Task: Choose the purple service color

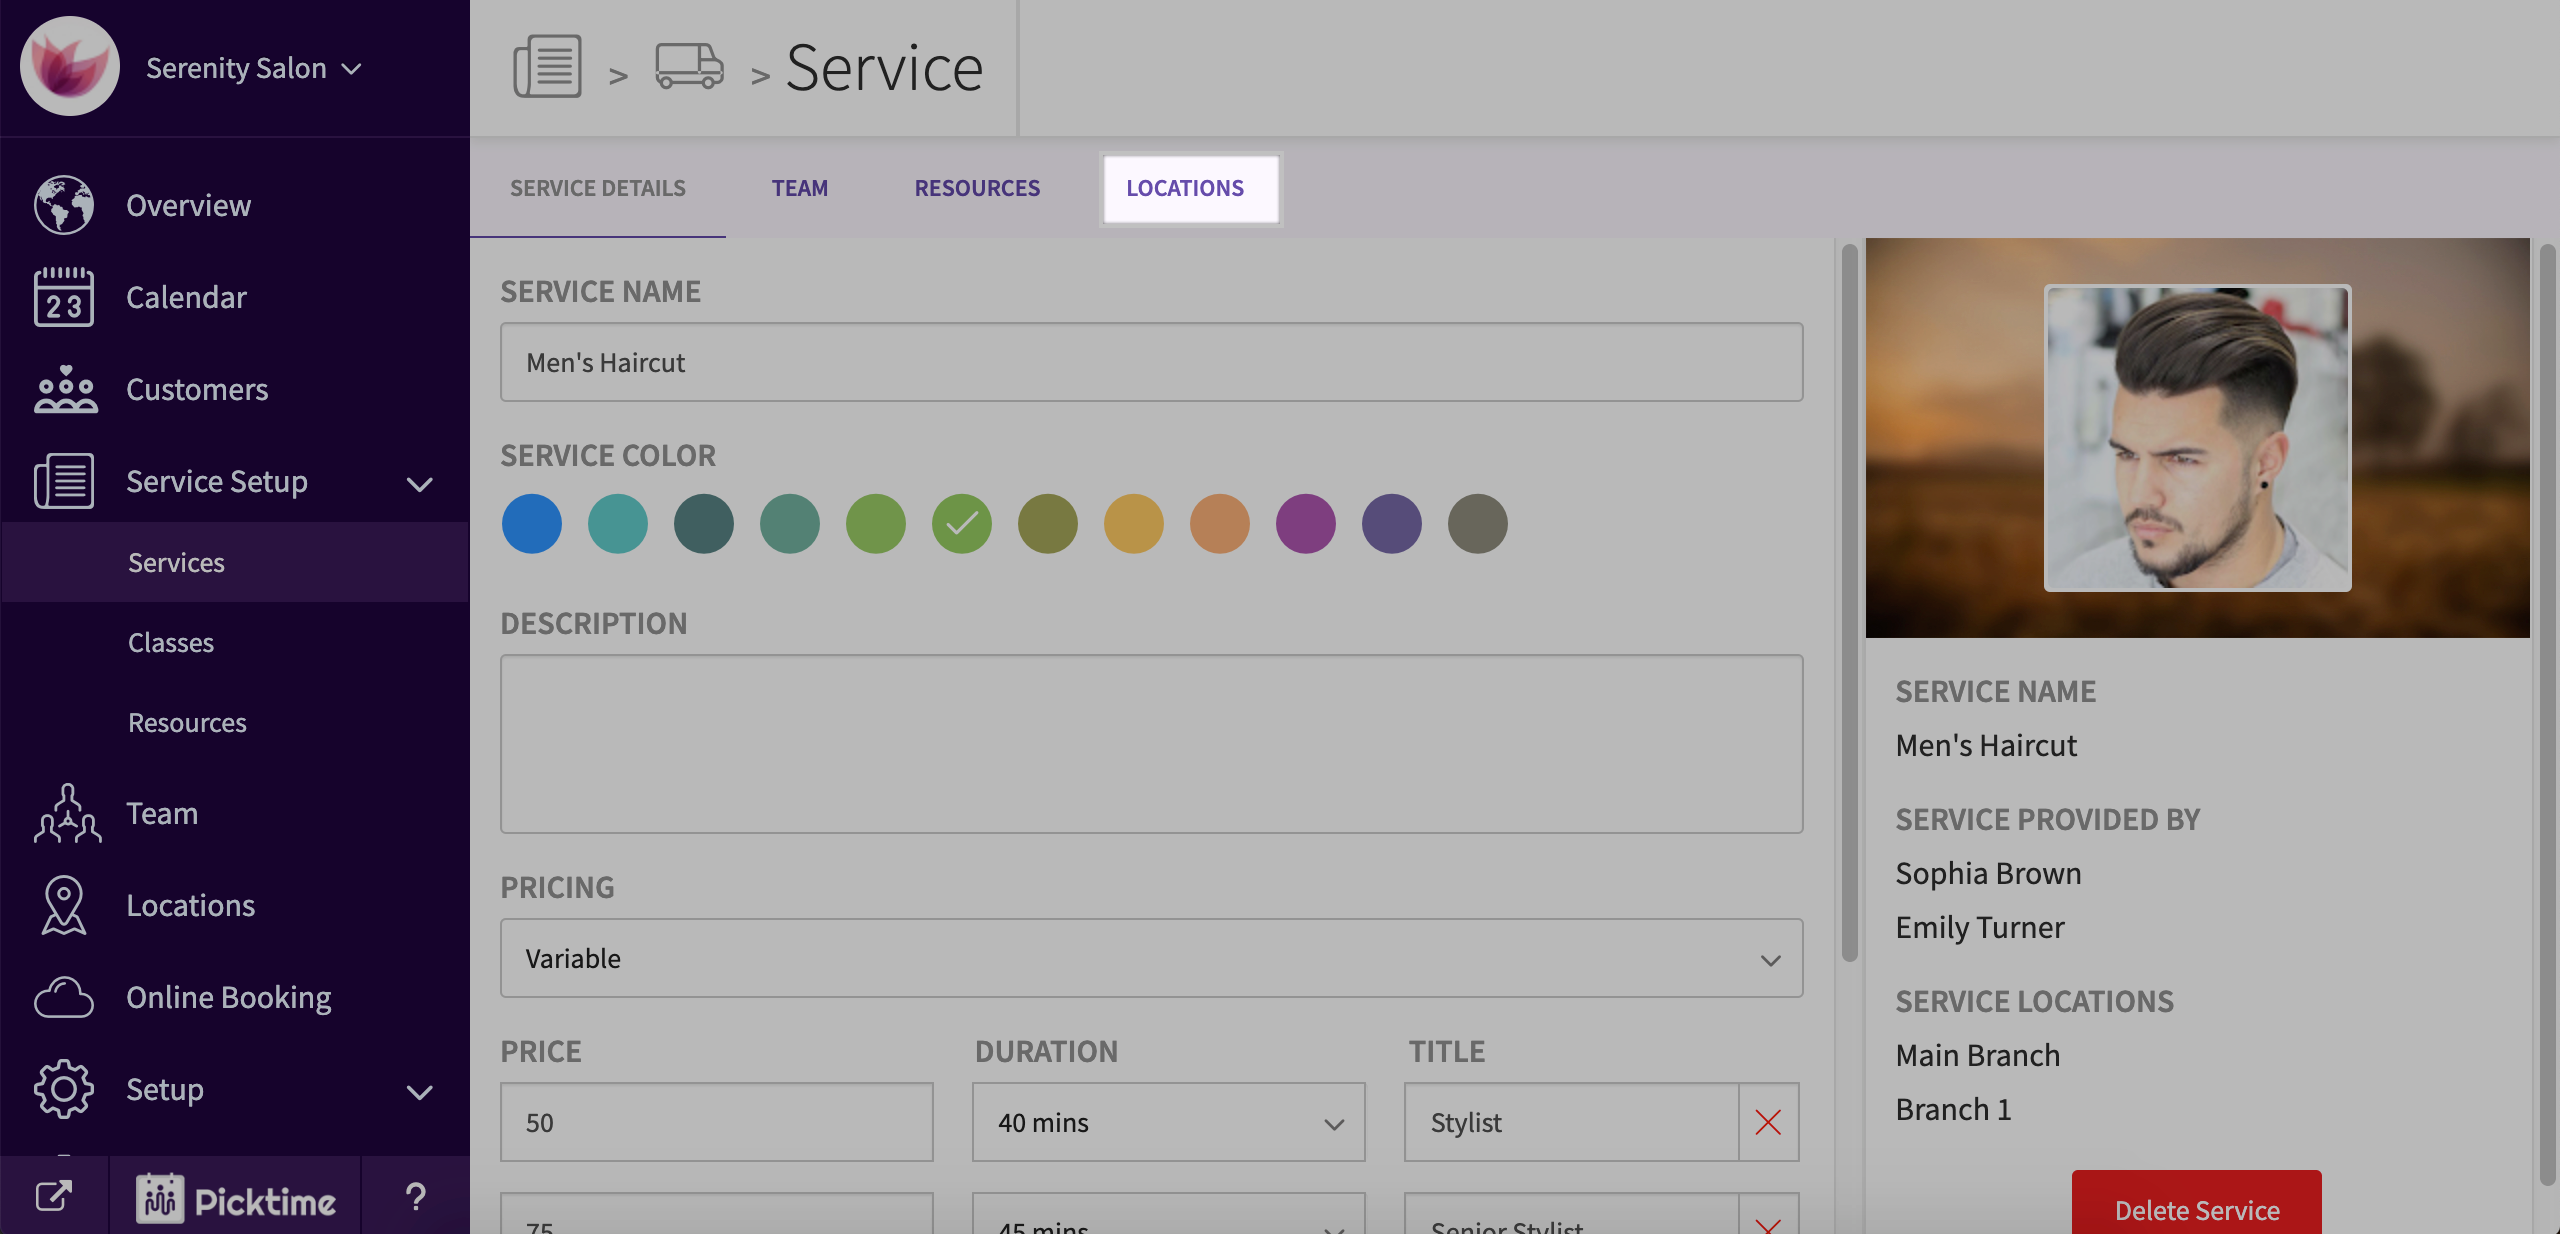Action: 1305,523
